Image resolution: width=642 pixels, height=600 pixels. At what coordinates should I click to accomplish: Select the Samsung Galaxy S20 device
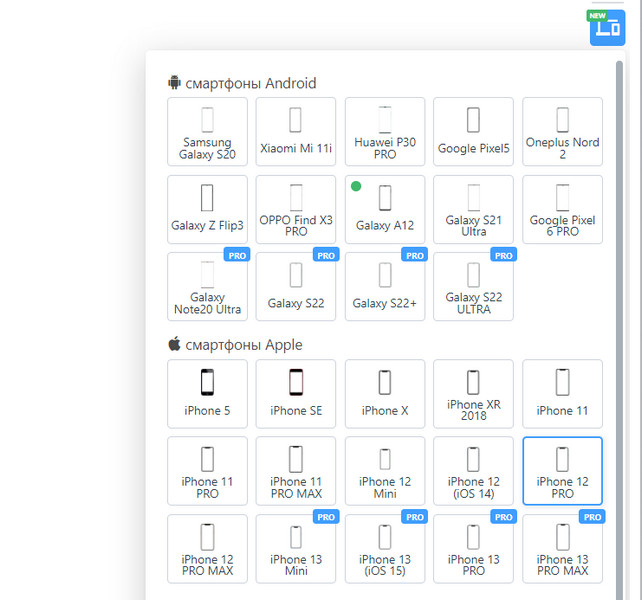pos(207,131)
